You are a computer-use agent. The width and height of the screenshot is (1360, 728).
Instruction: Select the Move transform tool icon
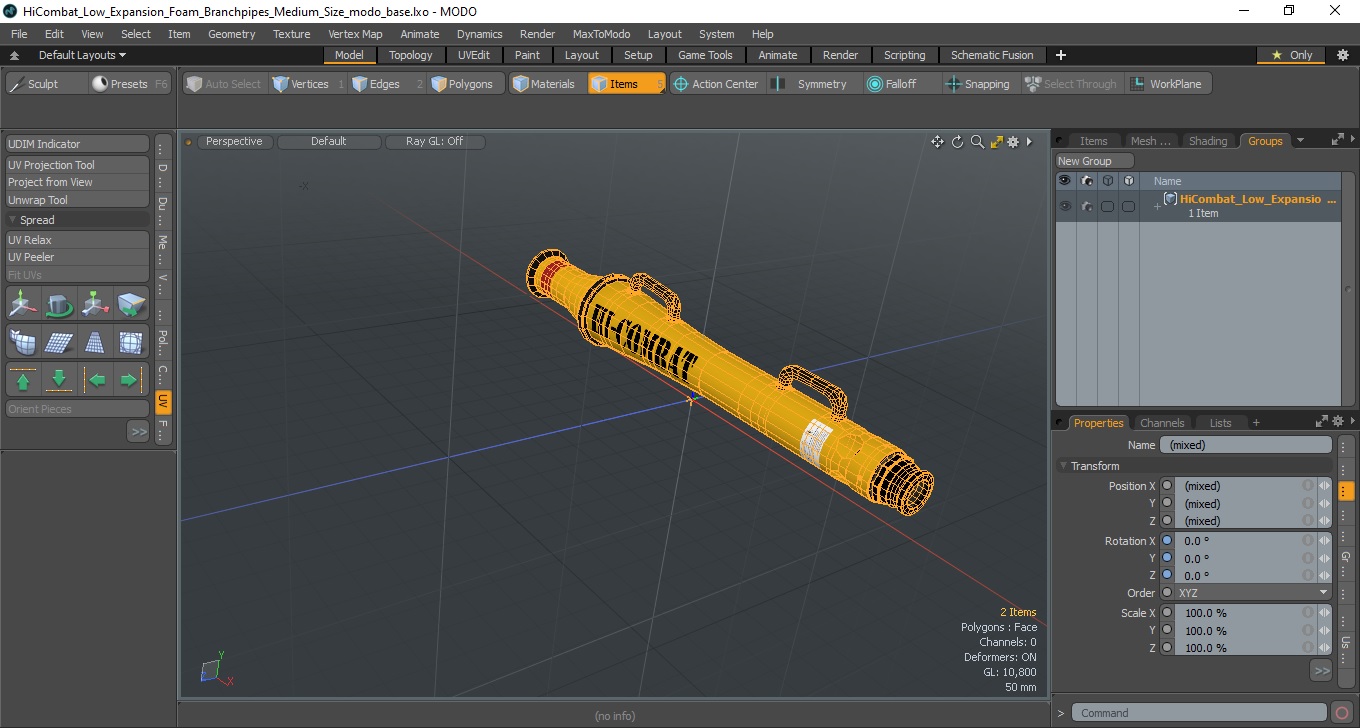[x=24, y=303]
